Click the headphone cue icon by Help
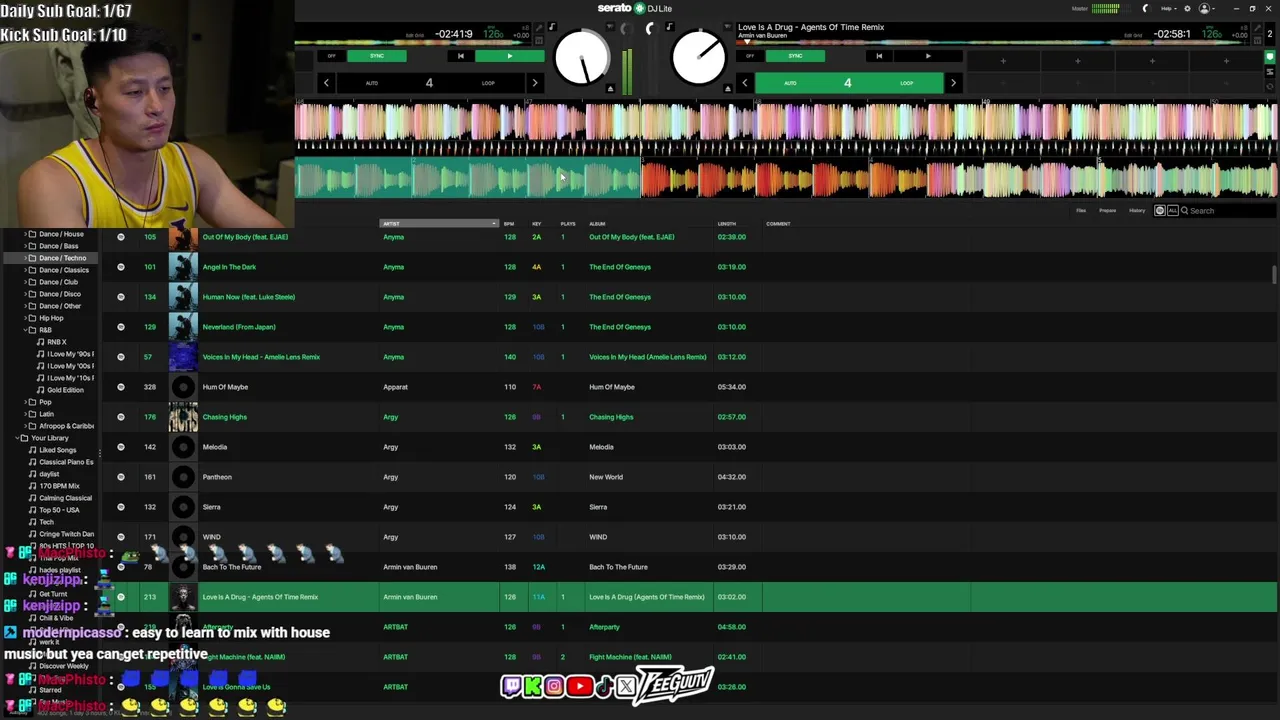This screenshot has width=1280, height=720. 1146,8
